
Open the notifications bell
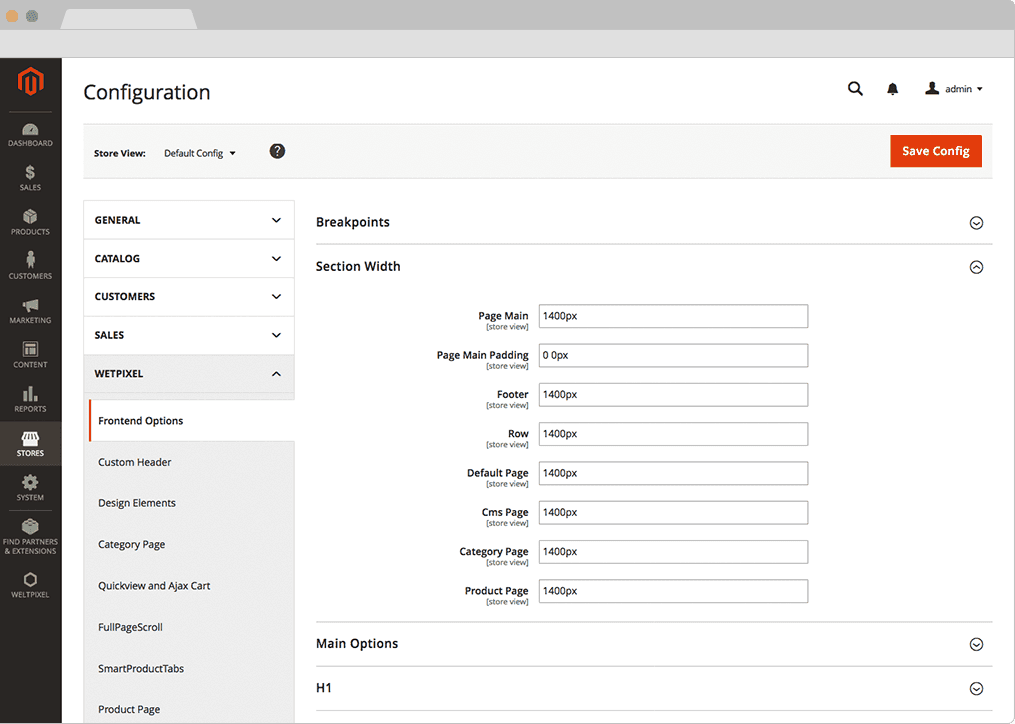point(893,89)
